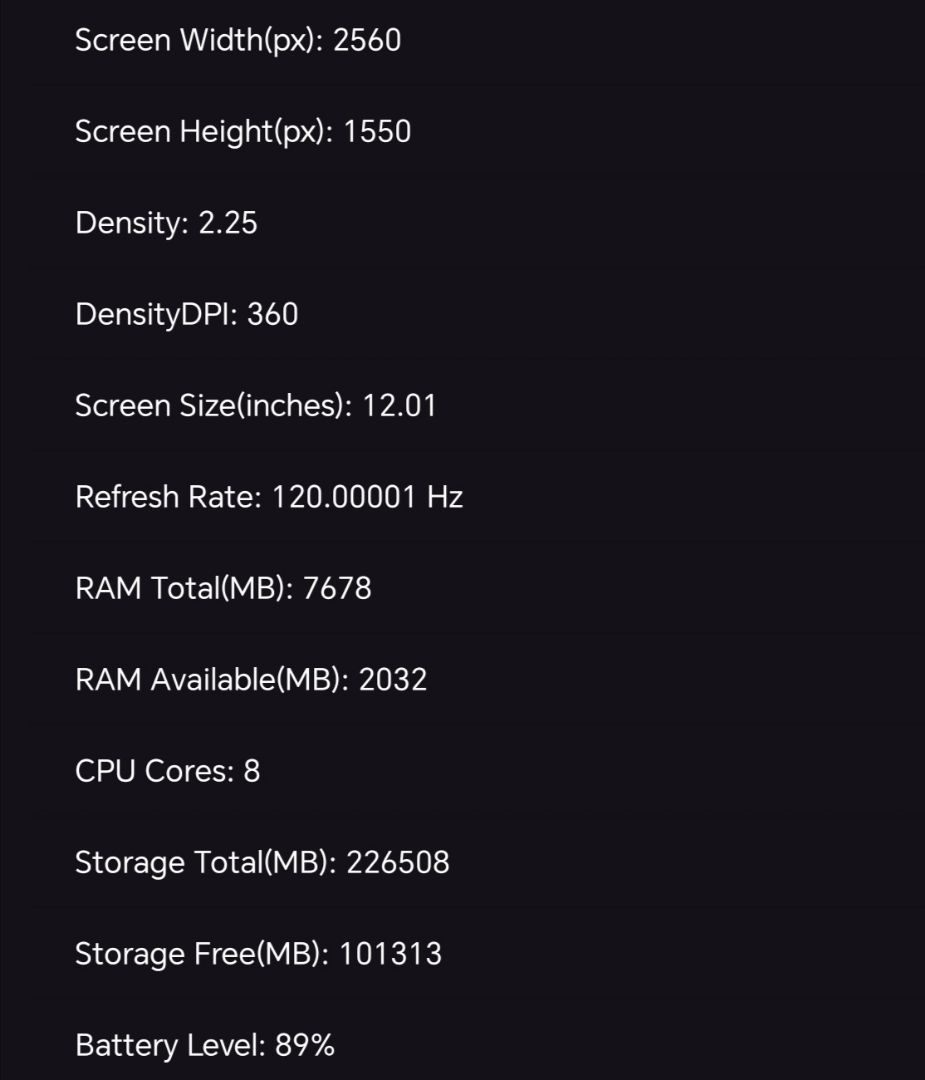
Task: Click the Density label text
Action: pyautogui.click(x=130, y=223)
